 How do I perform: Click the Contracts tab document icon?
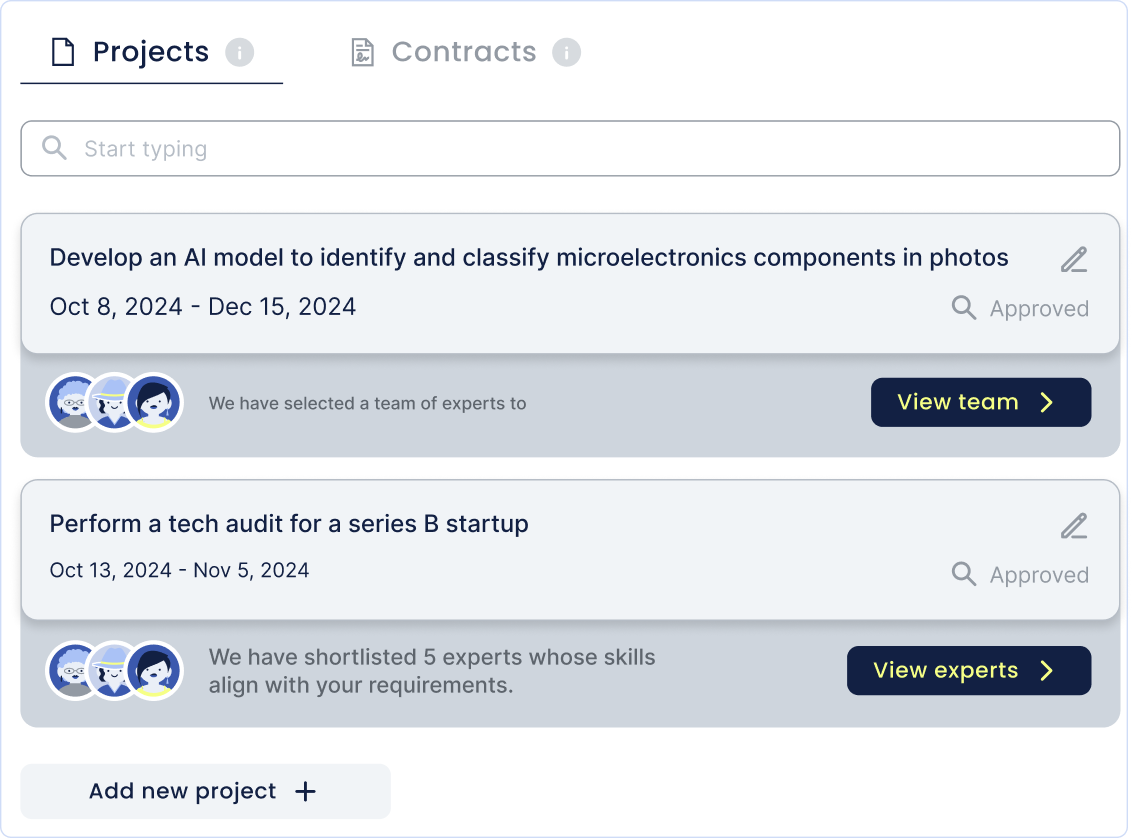click(x=362, y=52)
